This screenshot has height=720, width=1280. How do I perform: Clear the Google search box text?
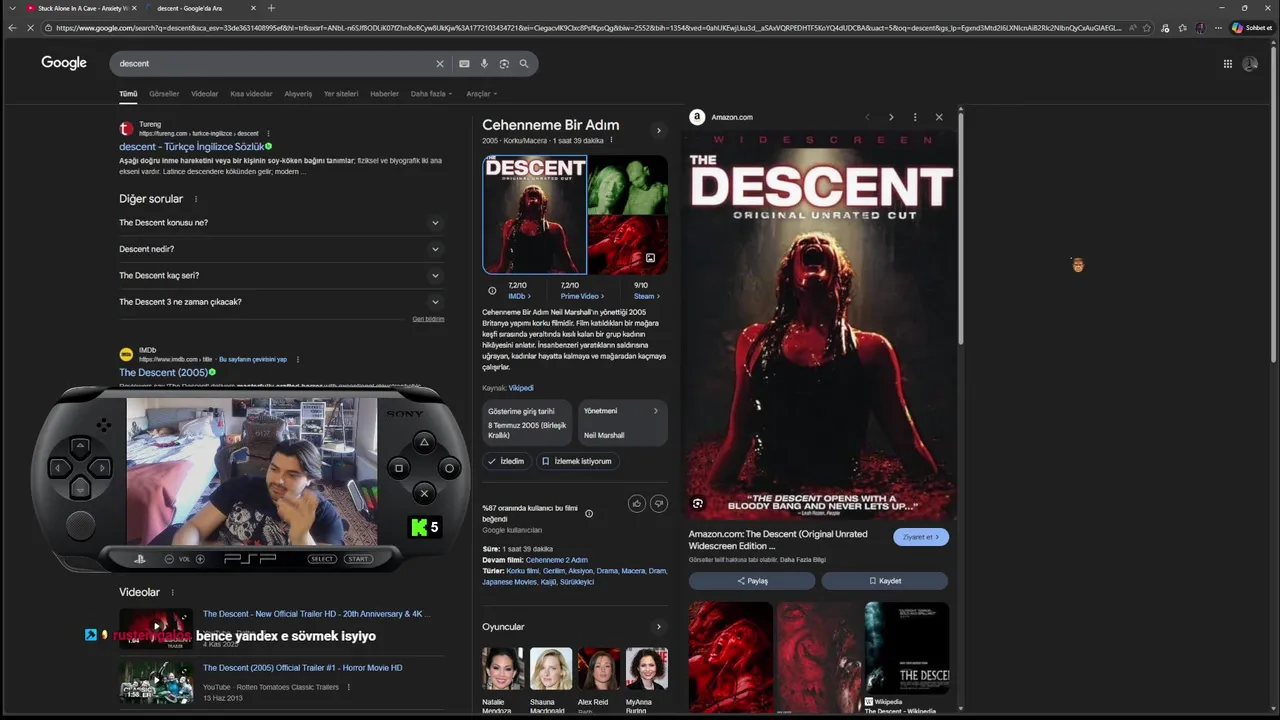pos(439,64)
